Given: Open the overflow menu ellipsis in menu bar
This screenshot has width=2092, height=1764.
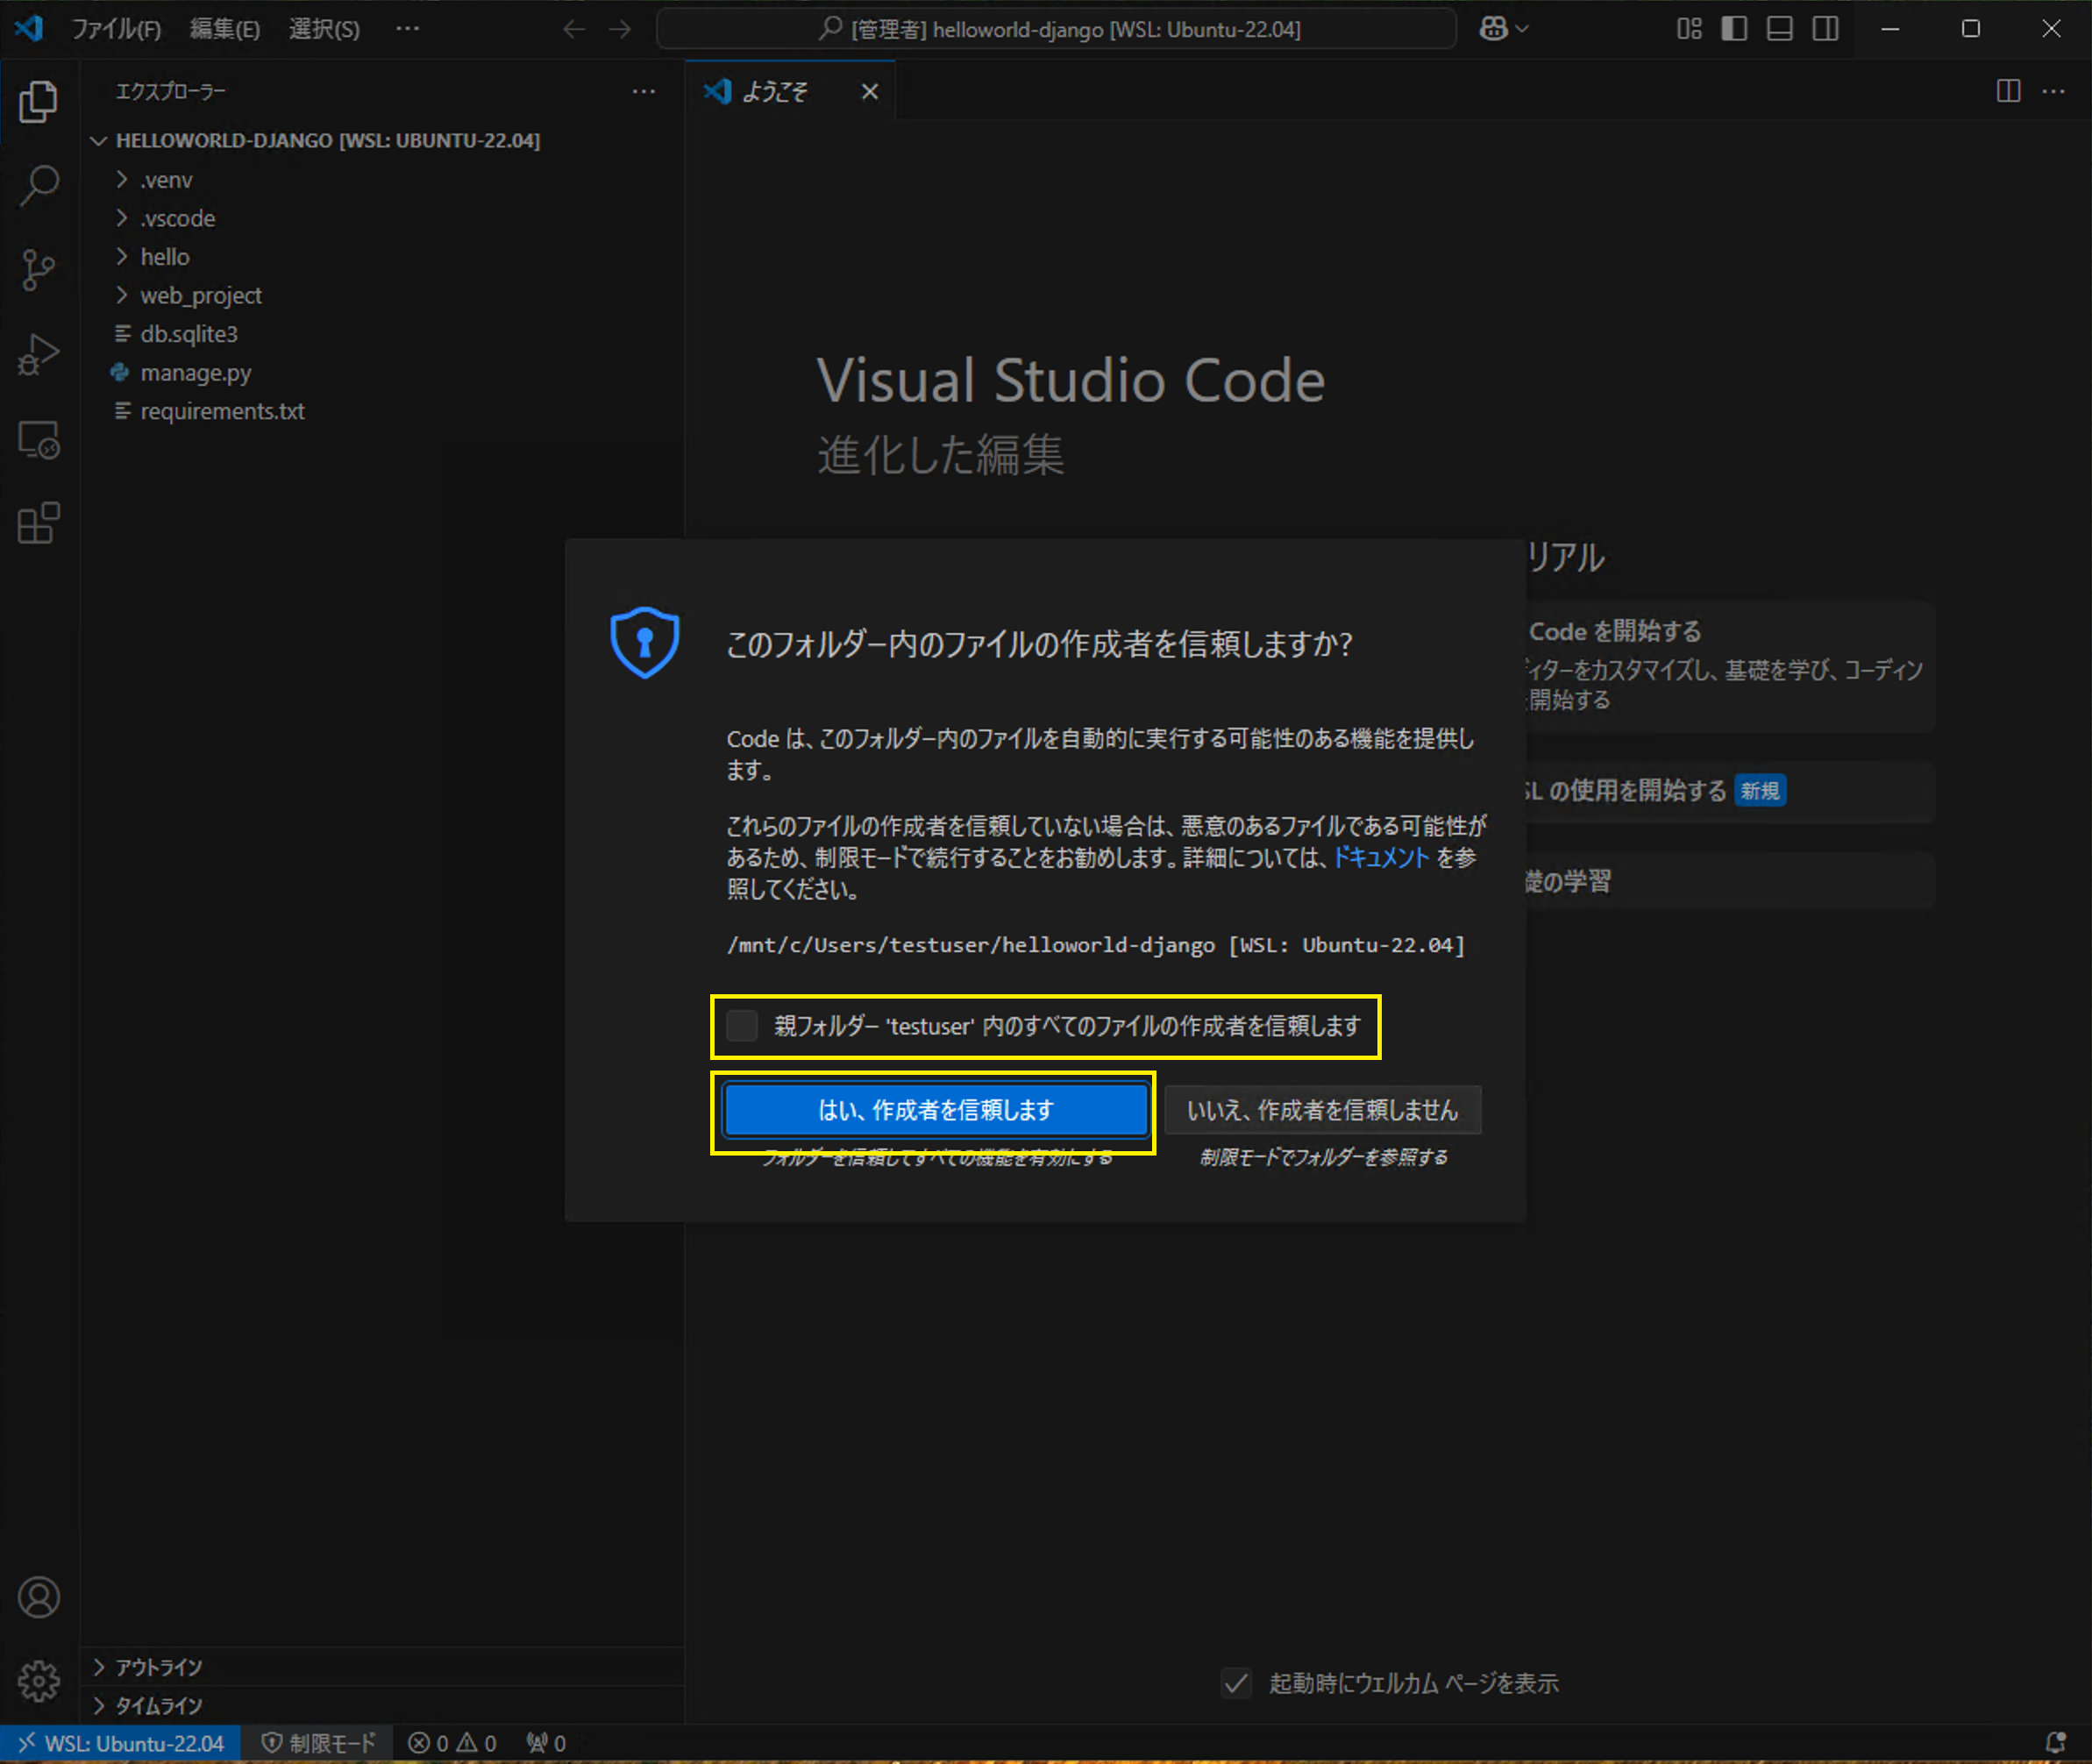Looking at the screenshot, I should coord(407,29).
